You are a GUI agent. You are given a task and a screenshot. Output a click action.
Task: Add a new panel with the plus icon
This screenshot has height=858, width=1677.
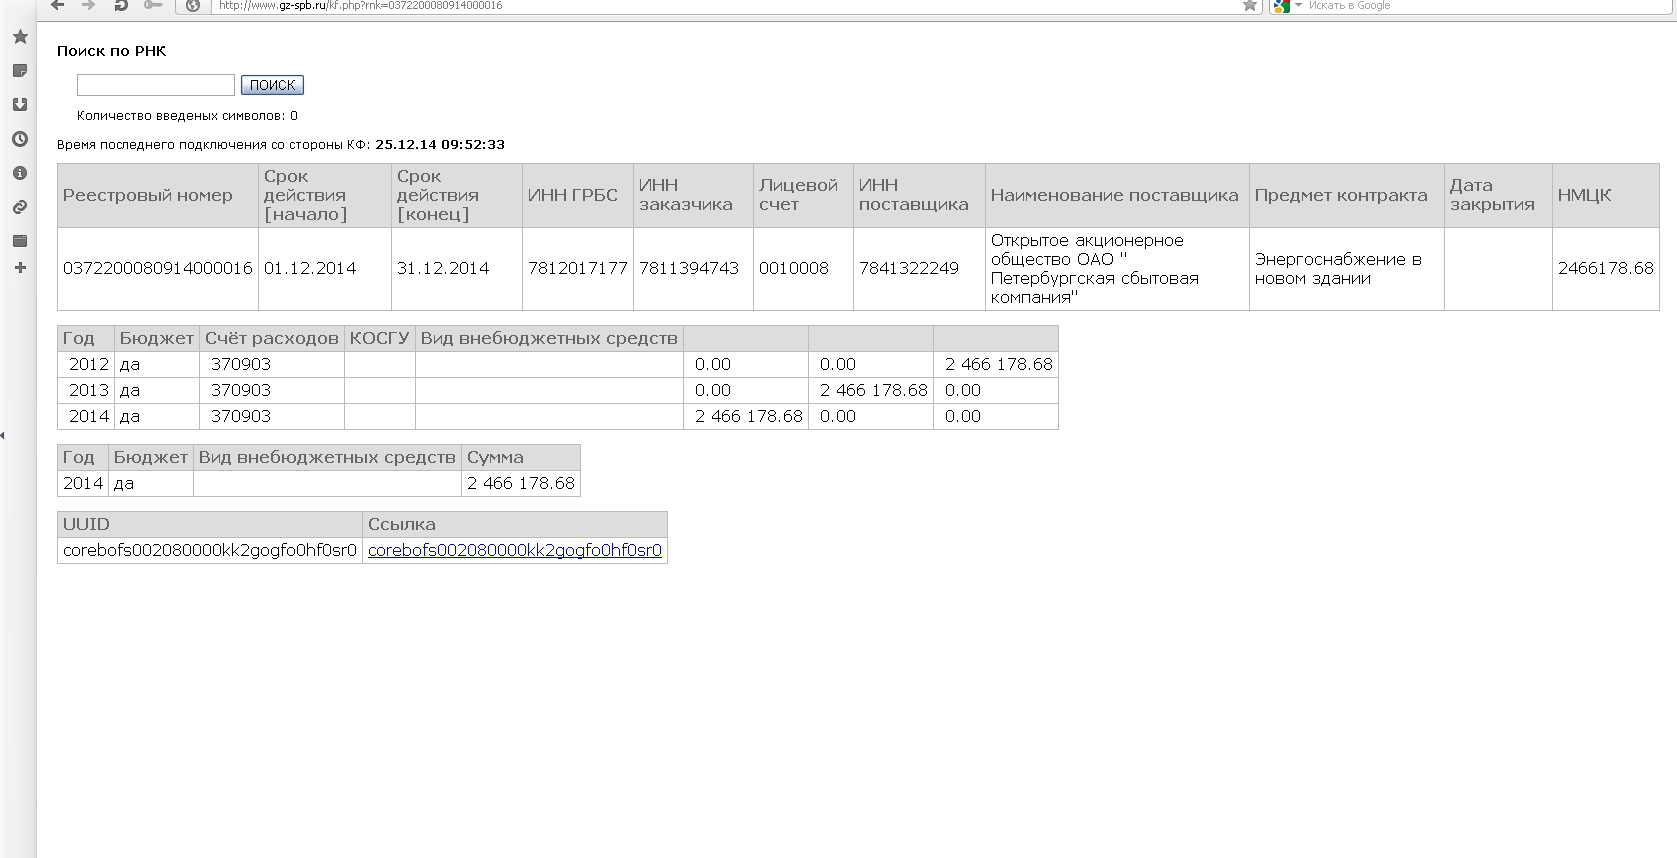[20, 268]
